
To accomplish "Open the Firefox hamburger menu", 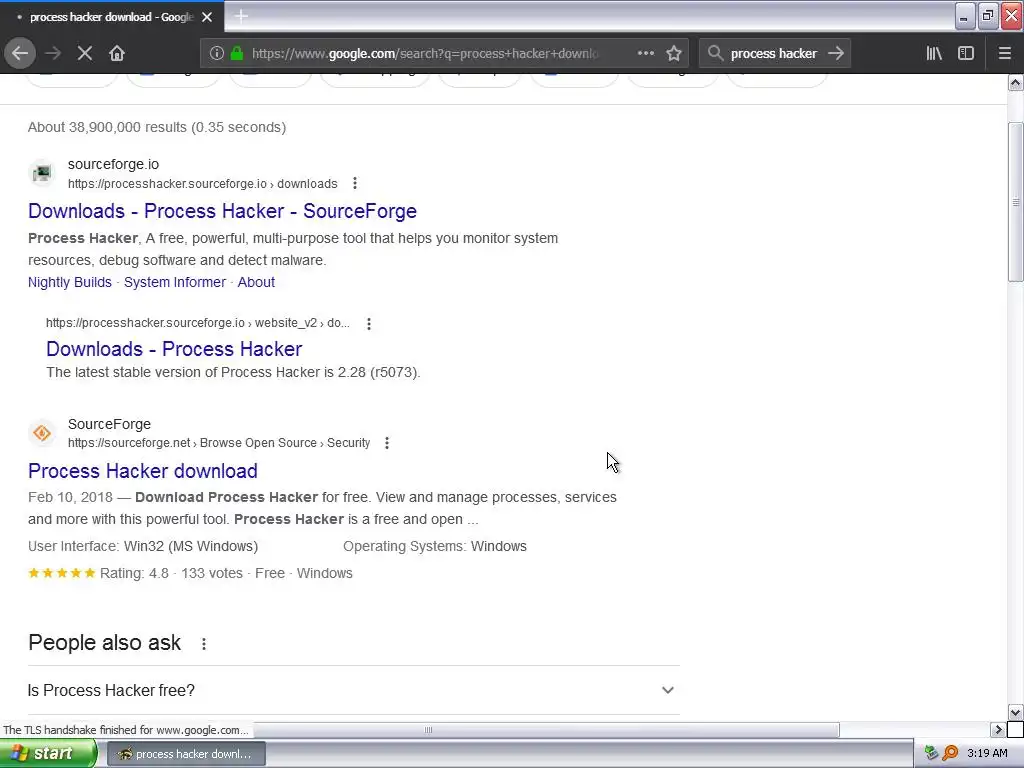I will pos(1005,54).
